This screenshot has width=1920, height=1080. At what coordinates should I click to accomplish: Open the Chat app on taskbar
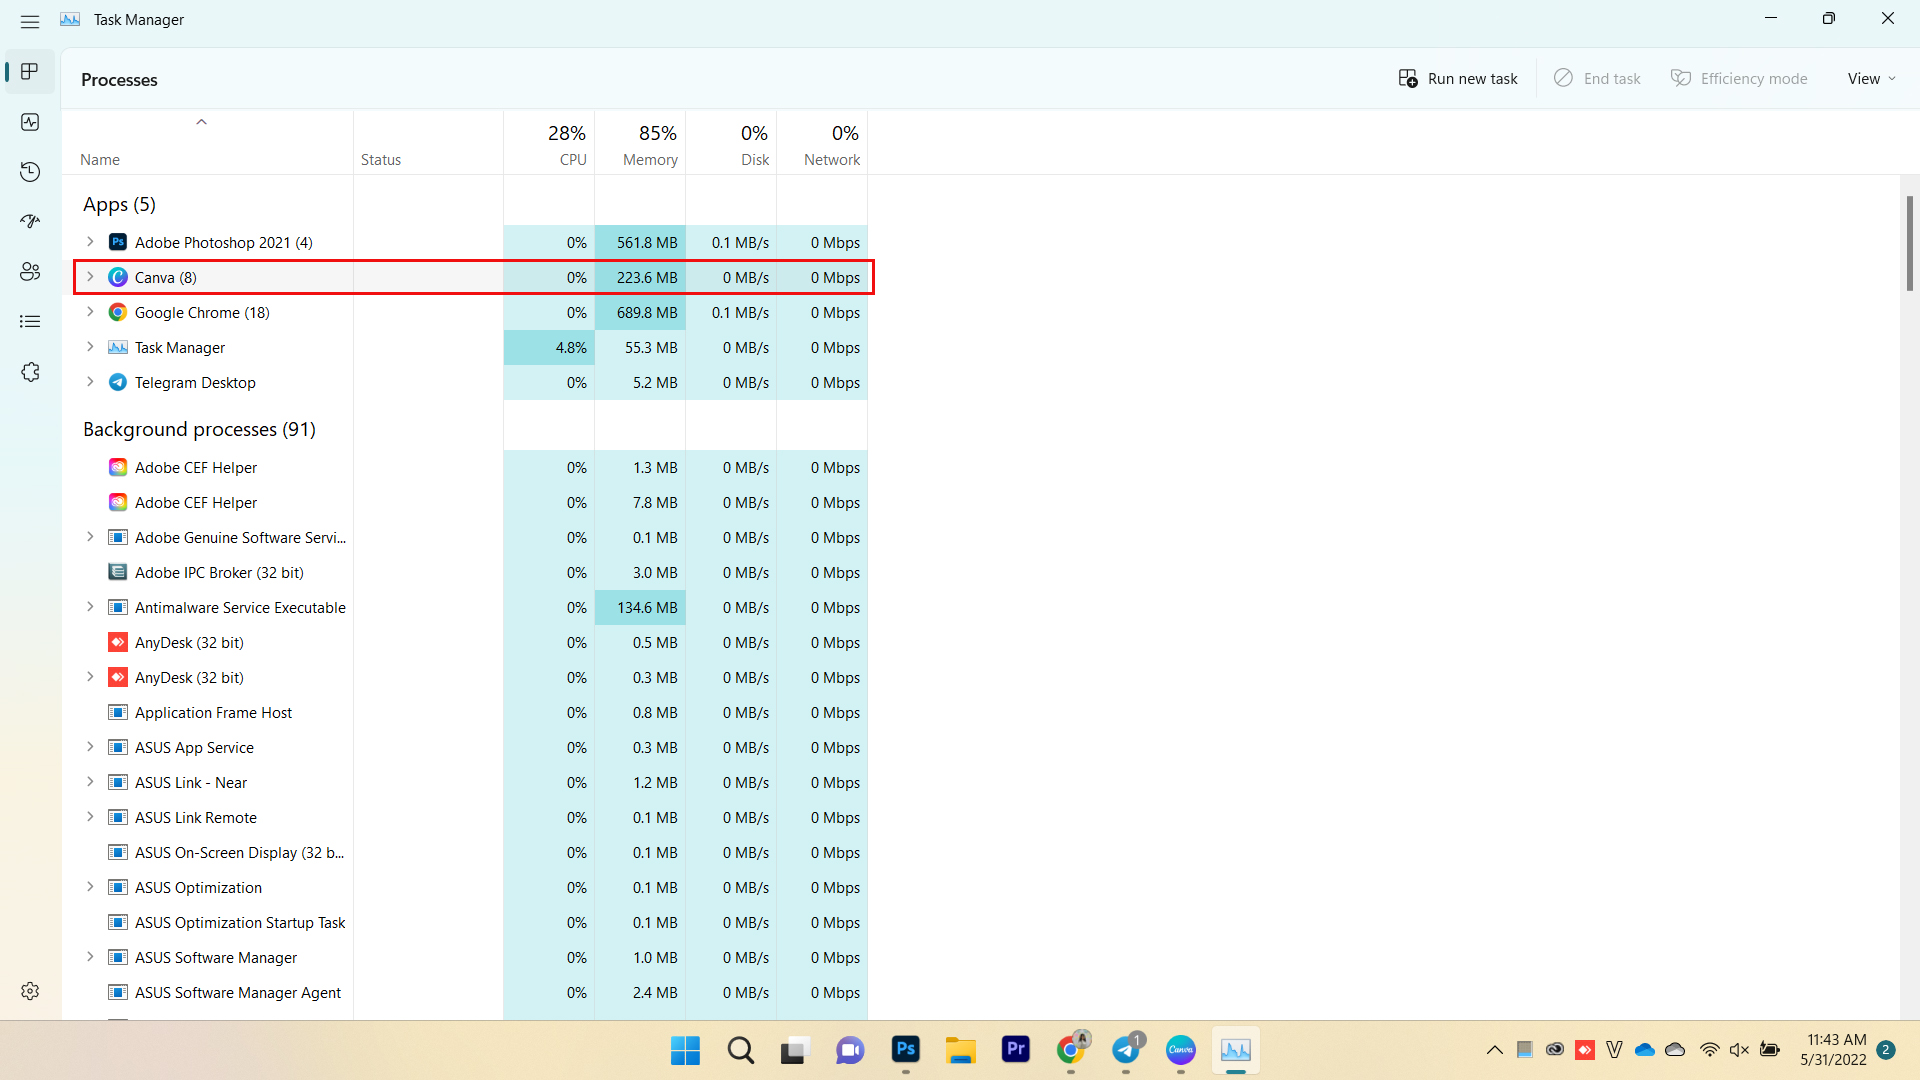coord(850,1050)
